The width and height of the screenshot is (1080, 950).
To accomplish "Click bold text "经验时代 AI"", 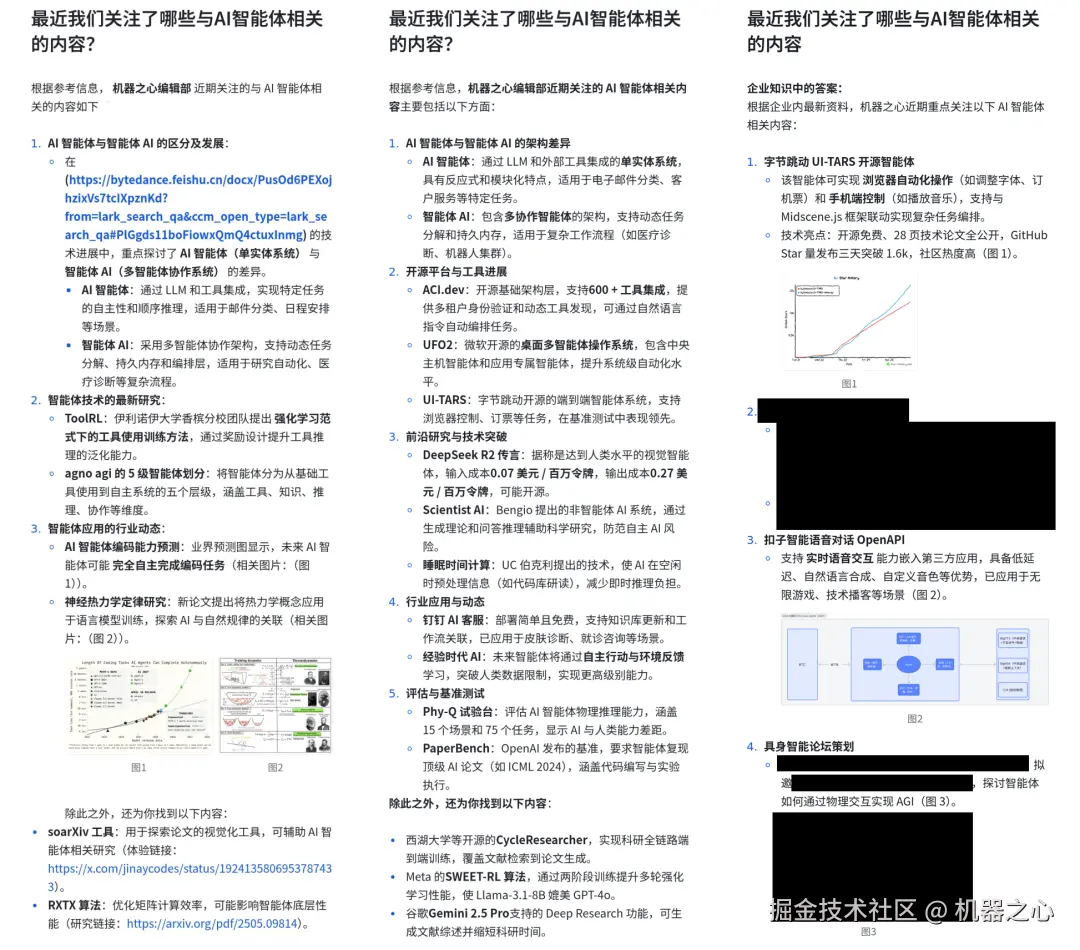I will (x=453, y=657).
